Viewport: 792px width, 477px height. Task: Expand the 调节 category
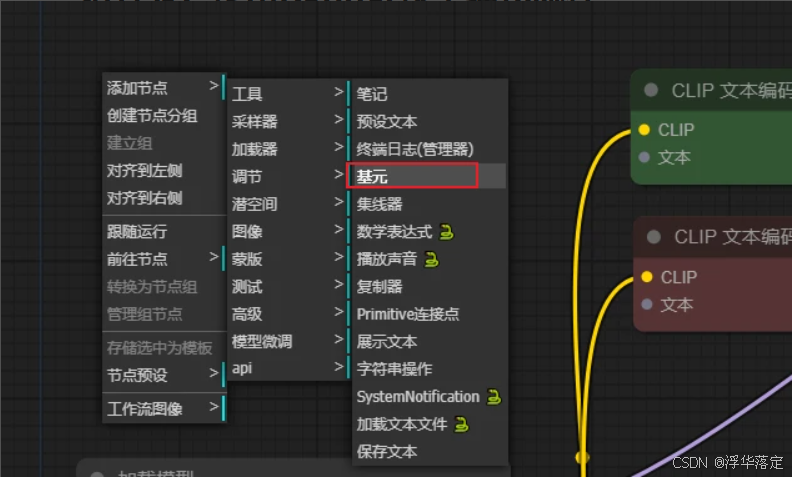tap(288, 176)
